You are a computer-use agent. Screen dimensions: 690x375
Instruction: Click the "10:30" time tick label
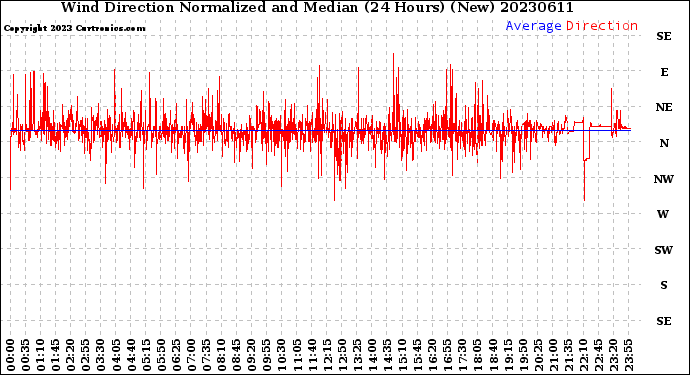282,355
